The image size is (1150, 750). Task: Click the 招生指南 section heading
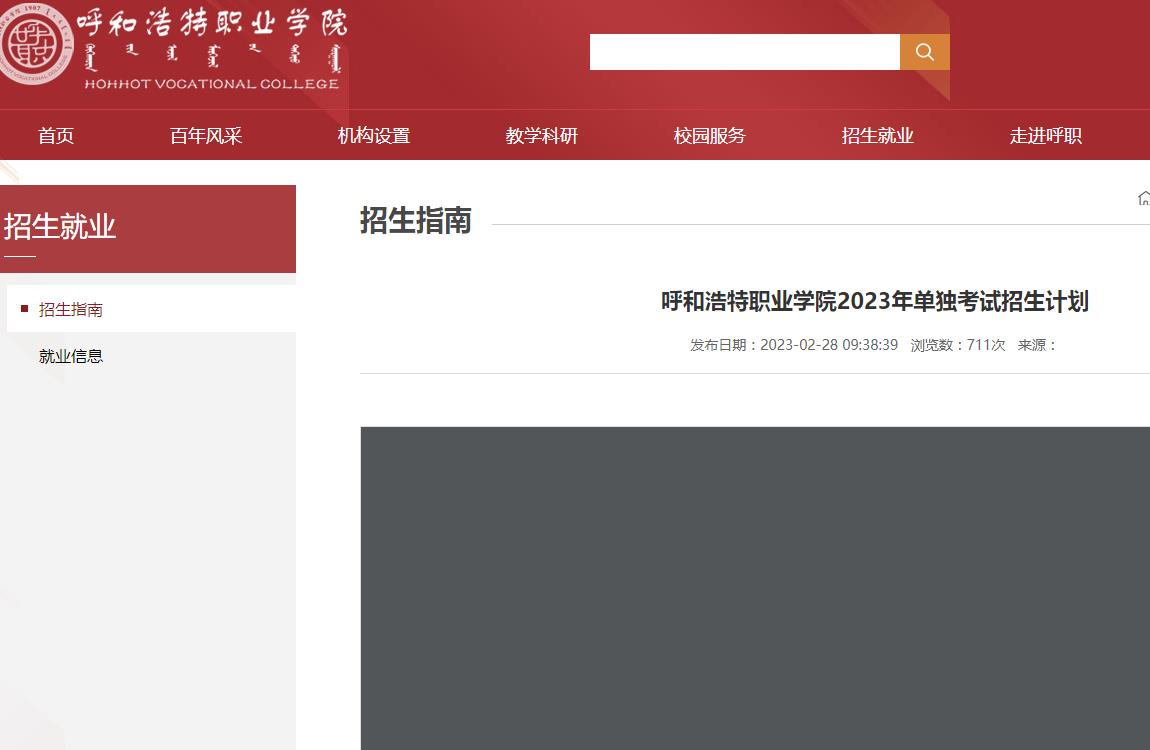(416, 221)
